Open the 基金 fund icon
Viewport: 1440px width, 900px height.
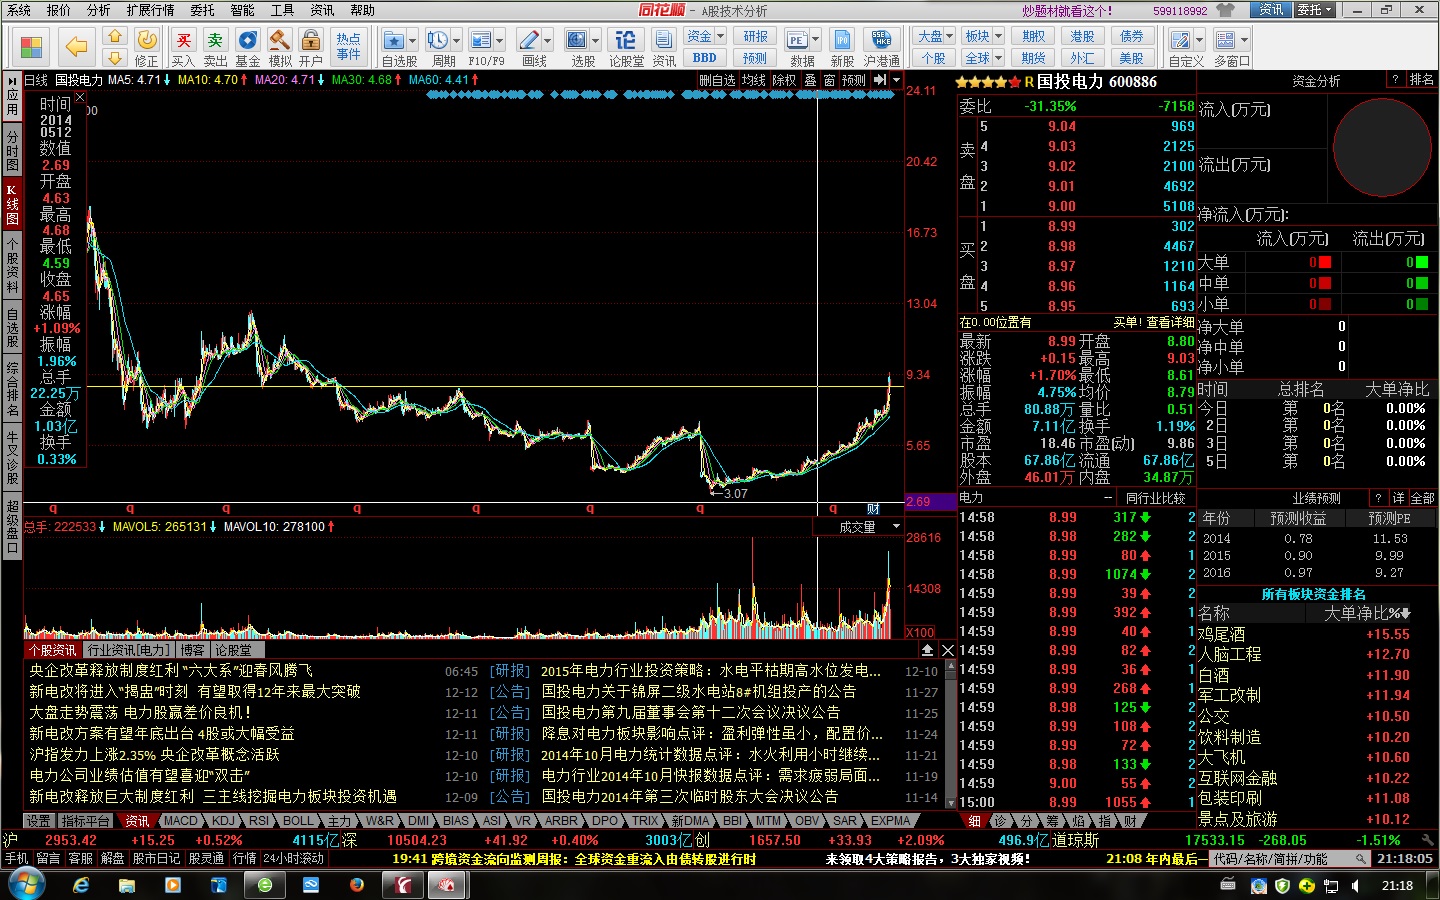tap(247, 40)
